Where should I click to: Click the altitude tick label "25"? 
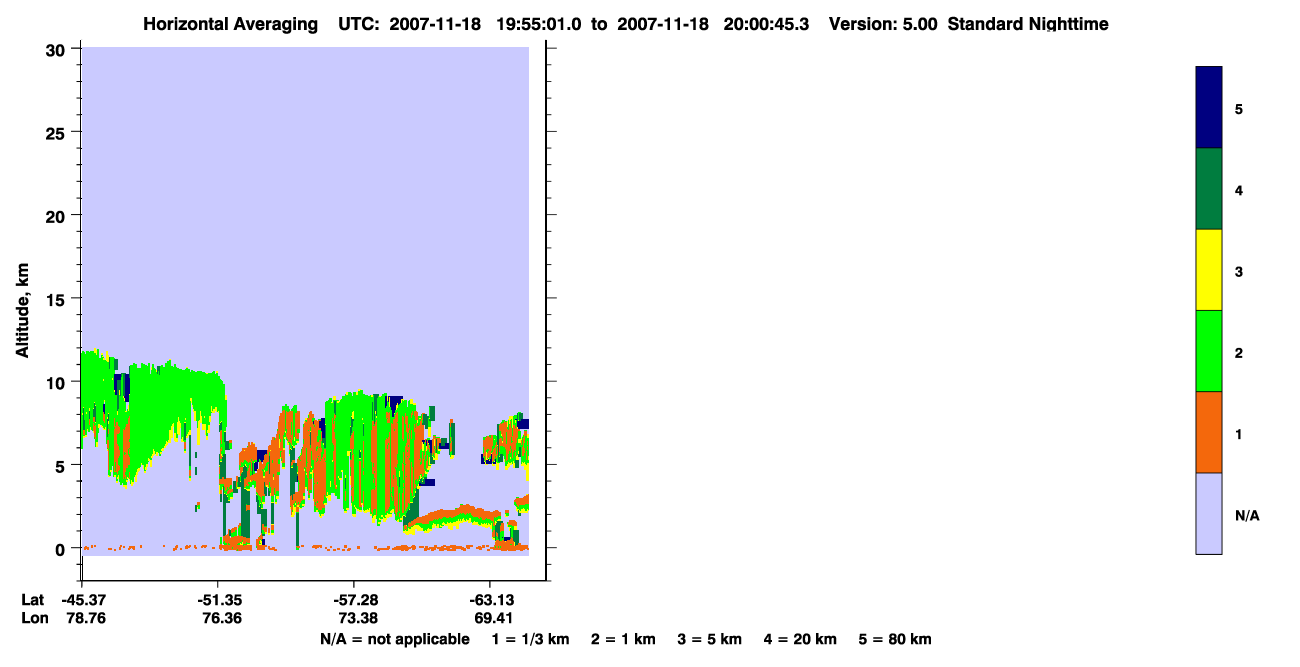coord(58,133)
